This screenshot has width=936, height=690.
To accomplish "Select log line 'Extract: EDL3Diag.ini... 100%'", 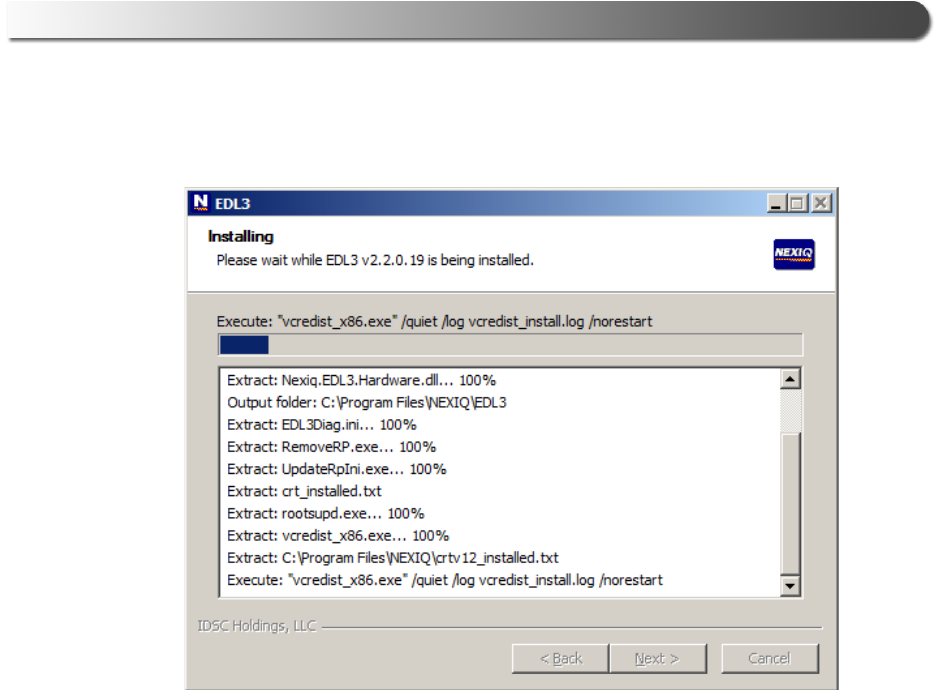I will 322,424.
